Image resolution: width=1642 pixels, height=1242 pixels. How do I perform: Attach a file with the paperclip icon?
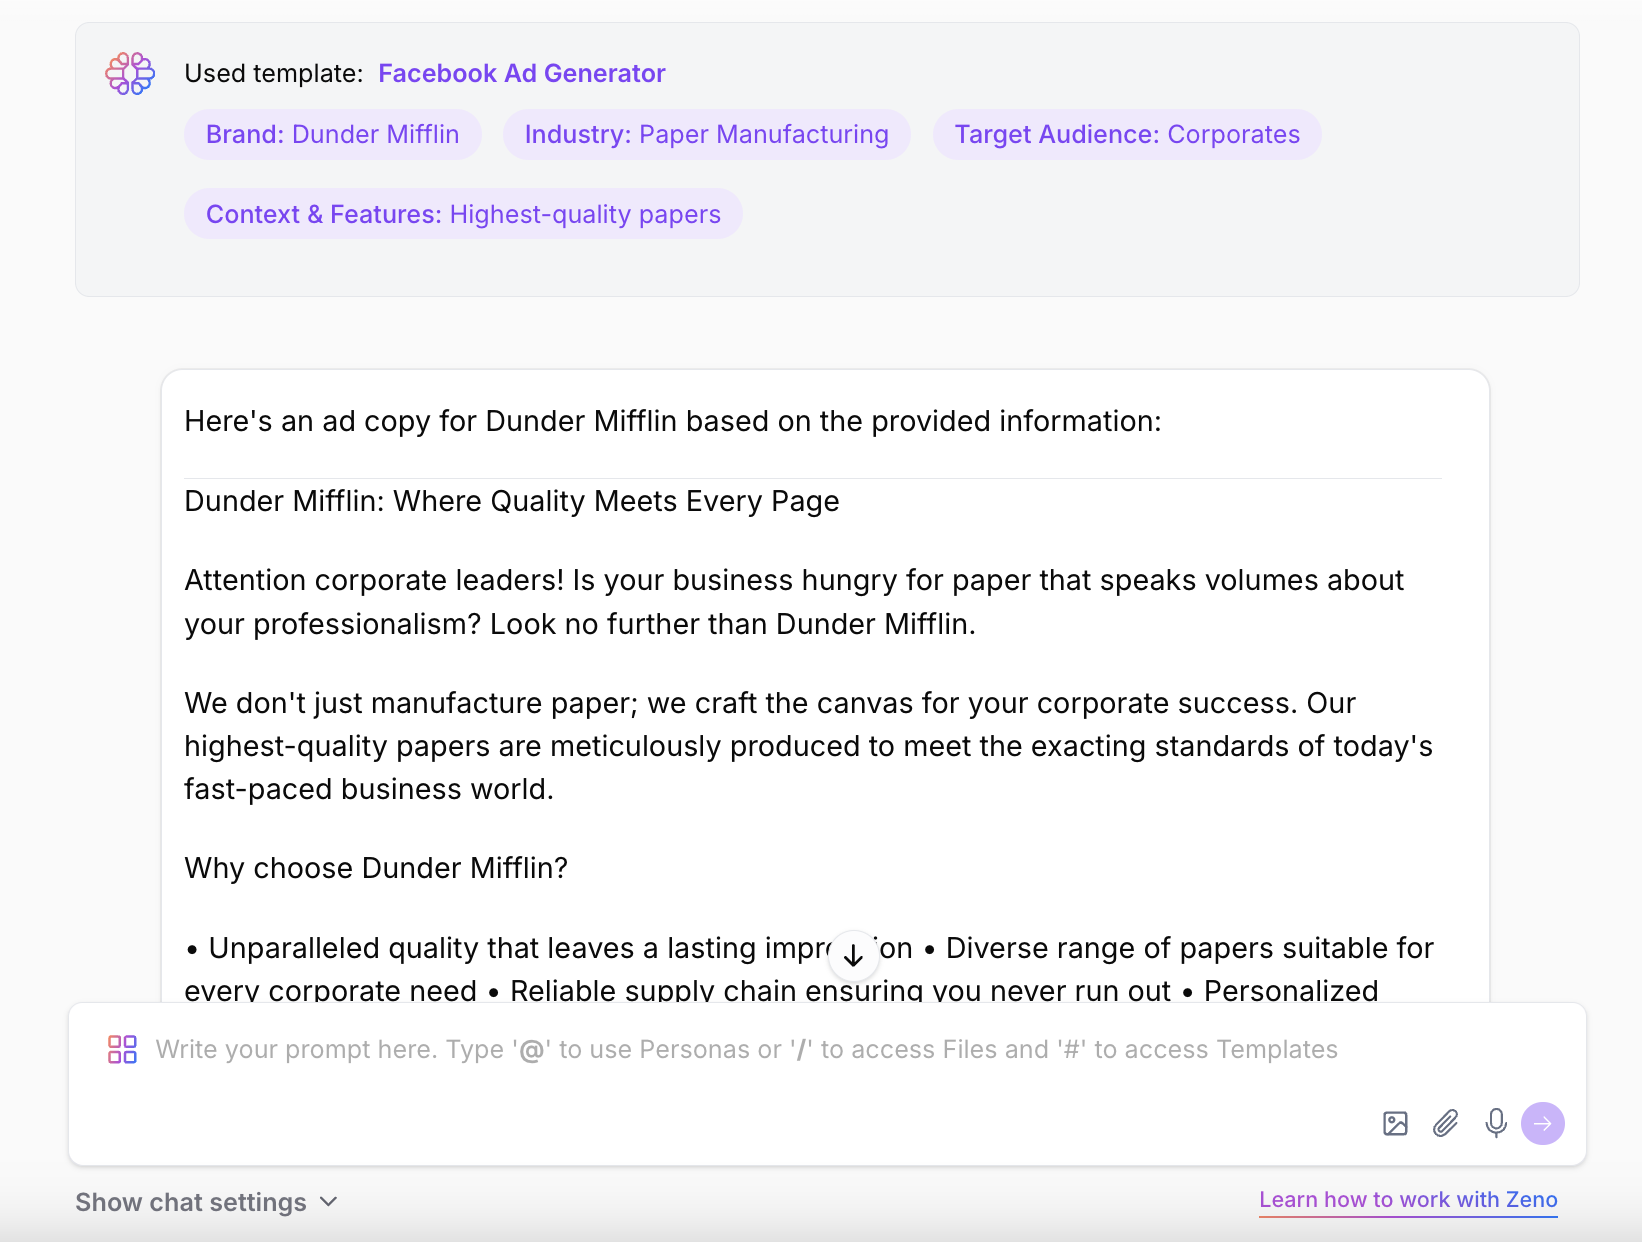pyautogui.click(x=1446, y=1124)
